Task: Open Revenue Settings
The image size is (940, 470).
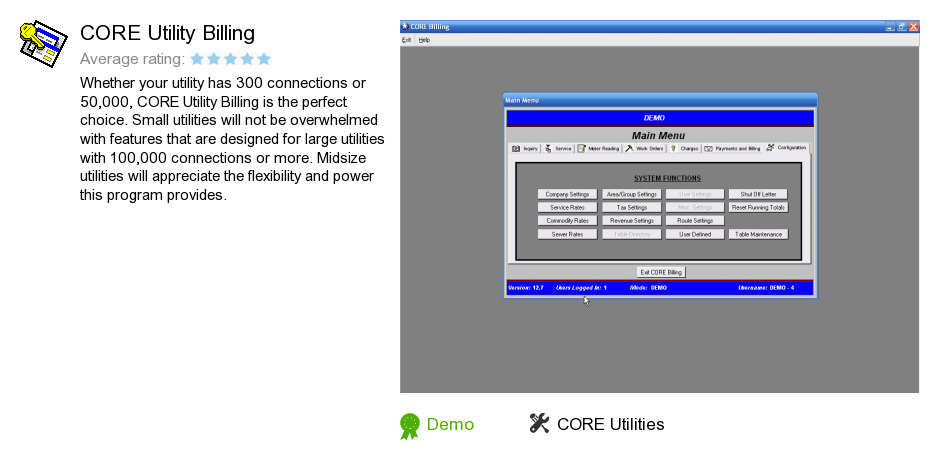Action: [x=632, y=221]
